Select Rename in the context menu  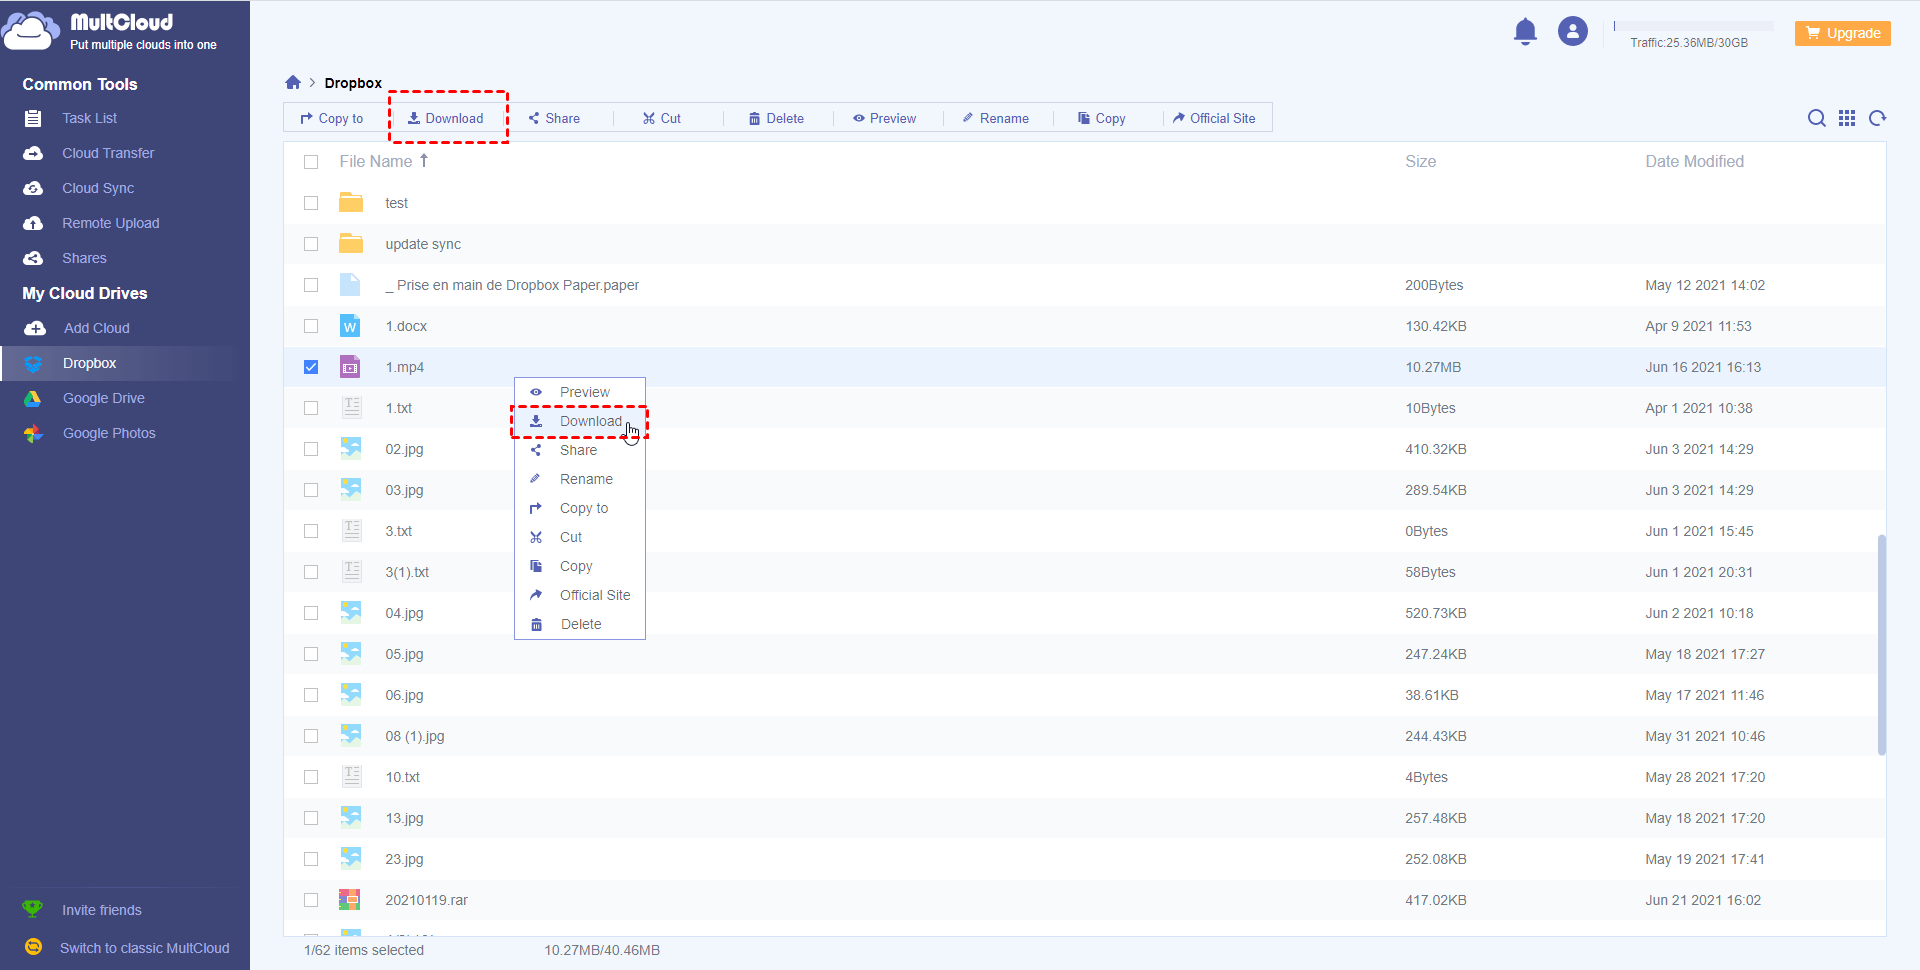click(586, 479)
